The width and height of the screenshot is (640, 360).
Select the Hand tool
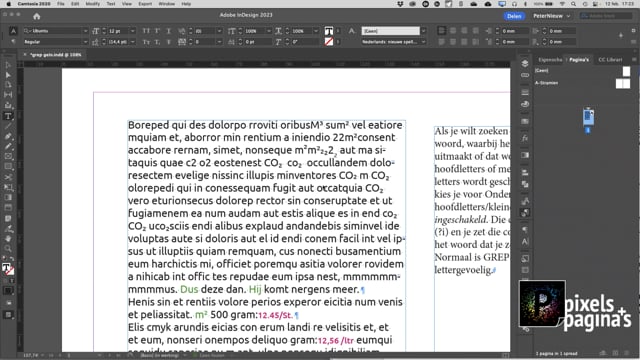pos(8,238)
